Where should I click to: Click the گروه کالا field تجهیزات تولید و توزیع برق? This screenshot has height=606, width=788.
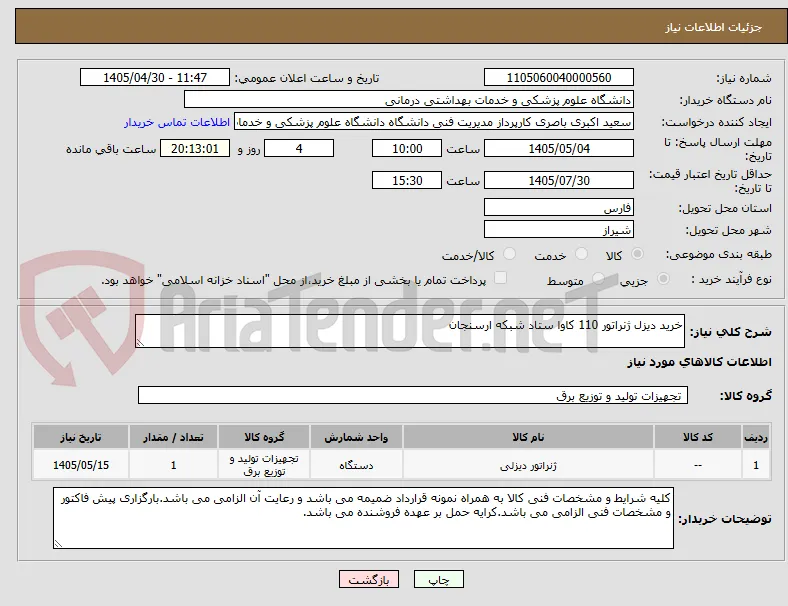413,395
